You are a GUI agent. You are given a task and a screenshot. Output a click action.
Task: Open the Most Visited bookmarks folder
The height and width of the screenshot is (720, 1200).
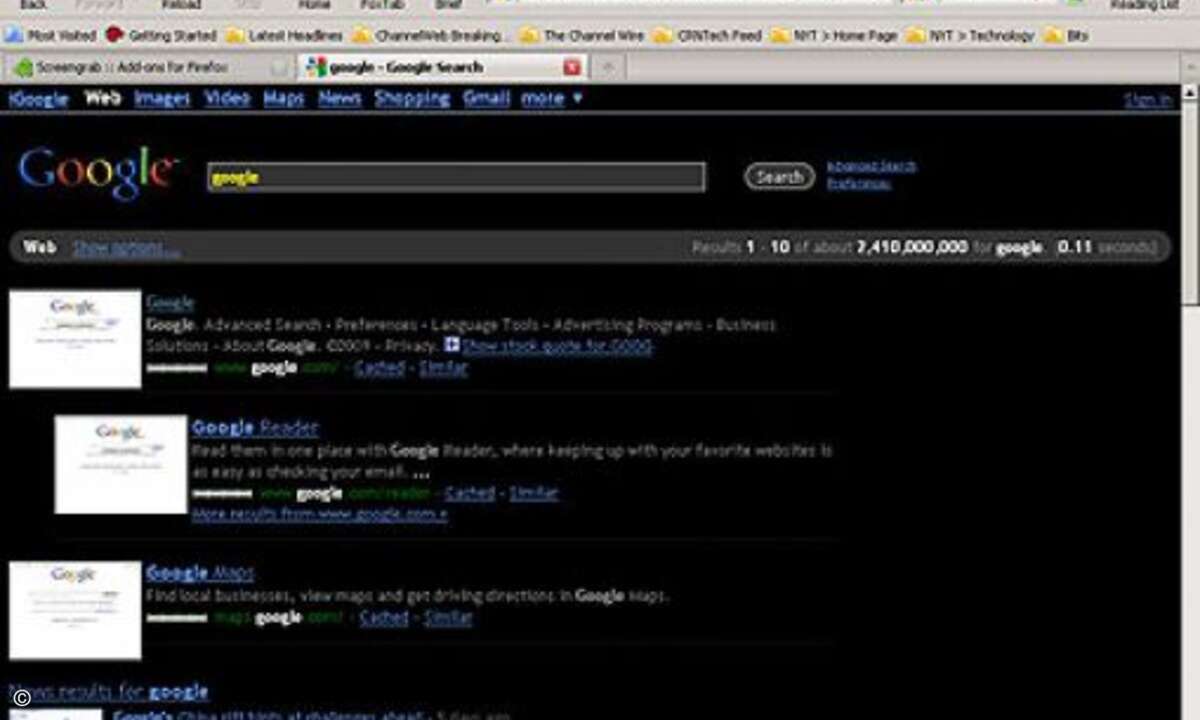(x=50, y=35)
